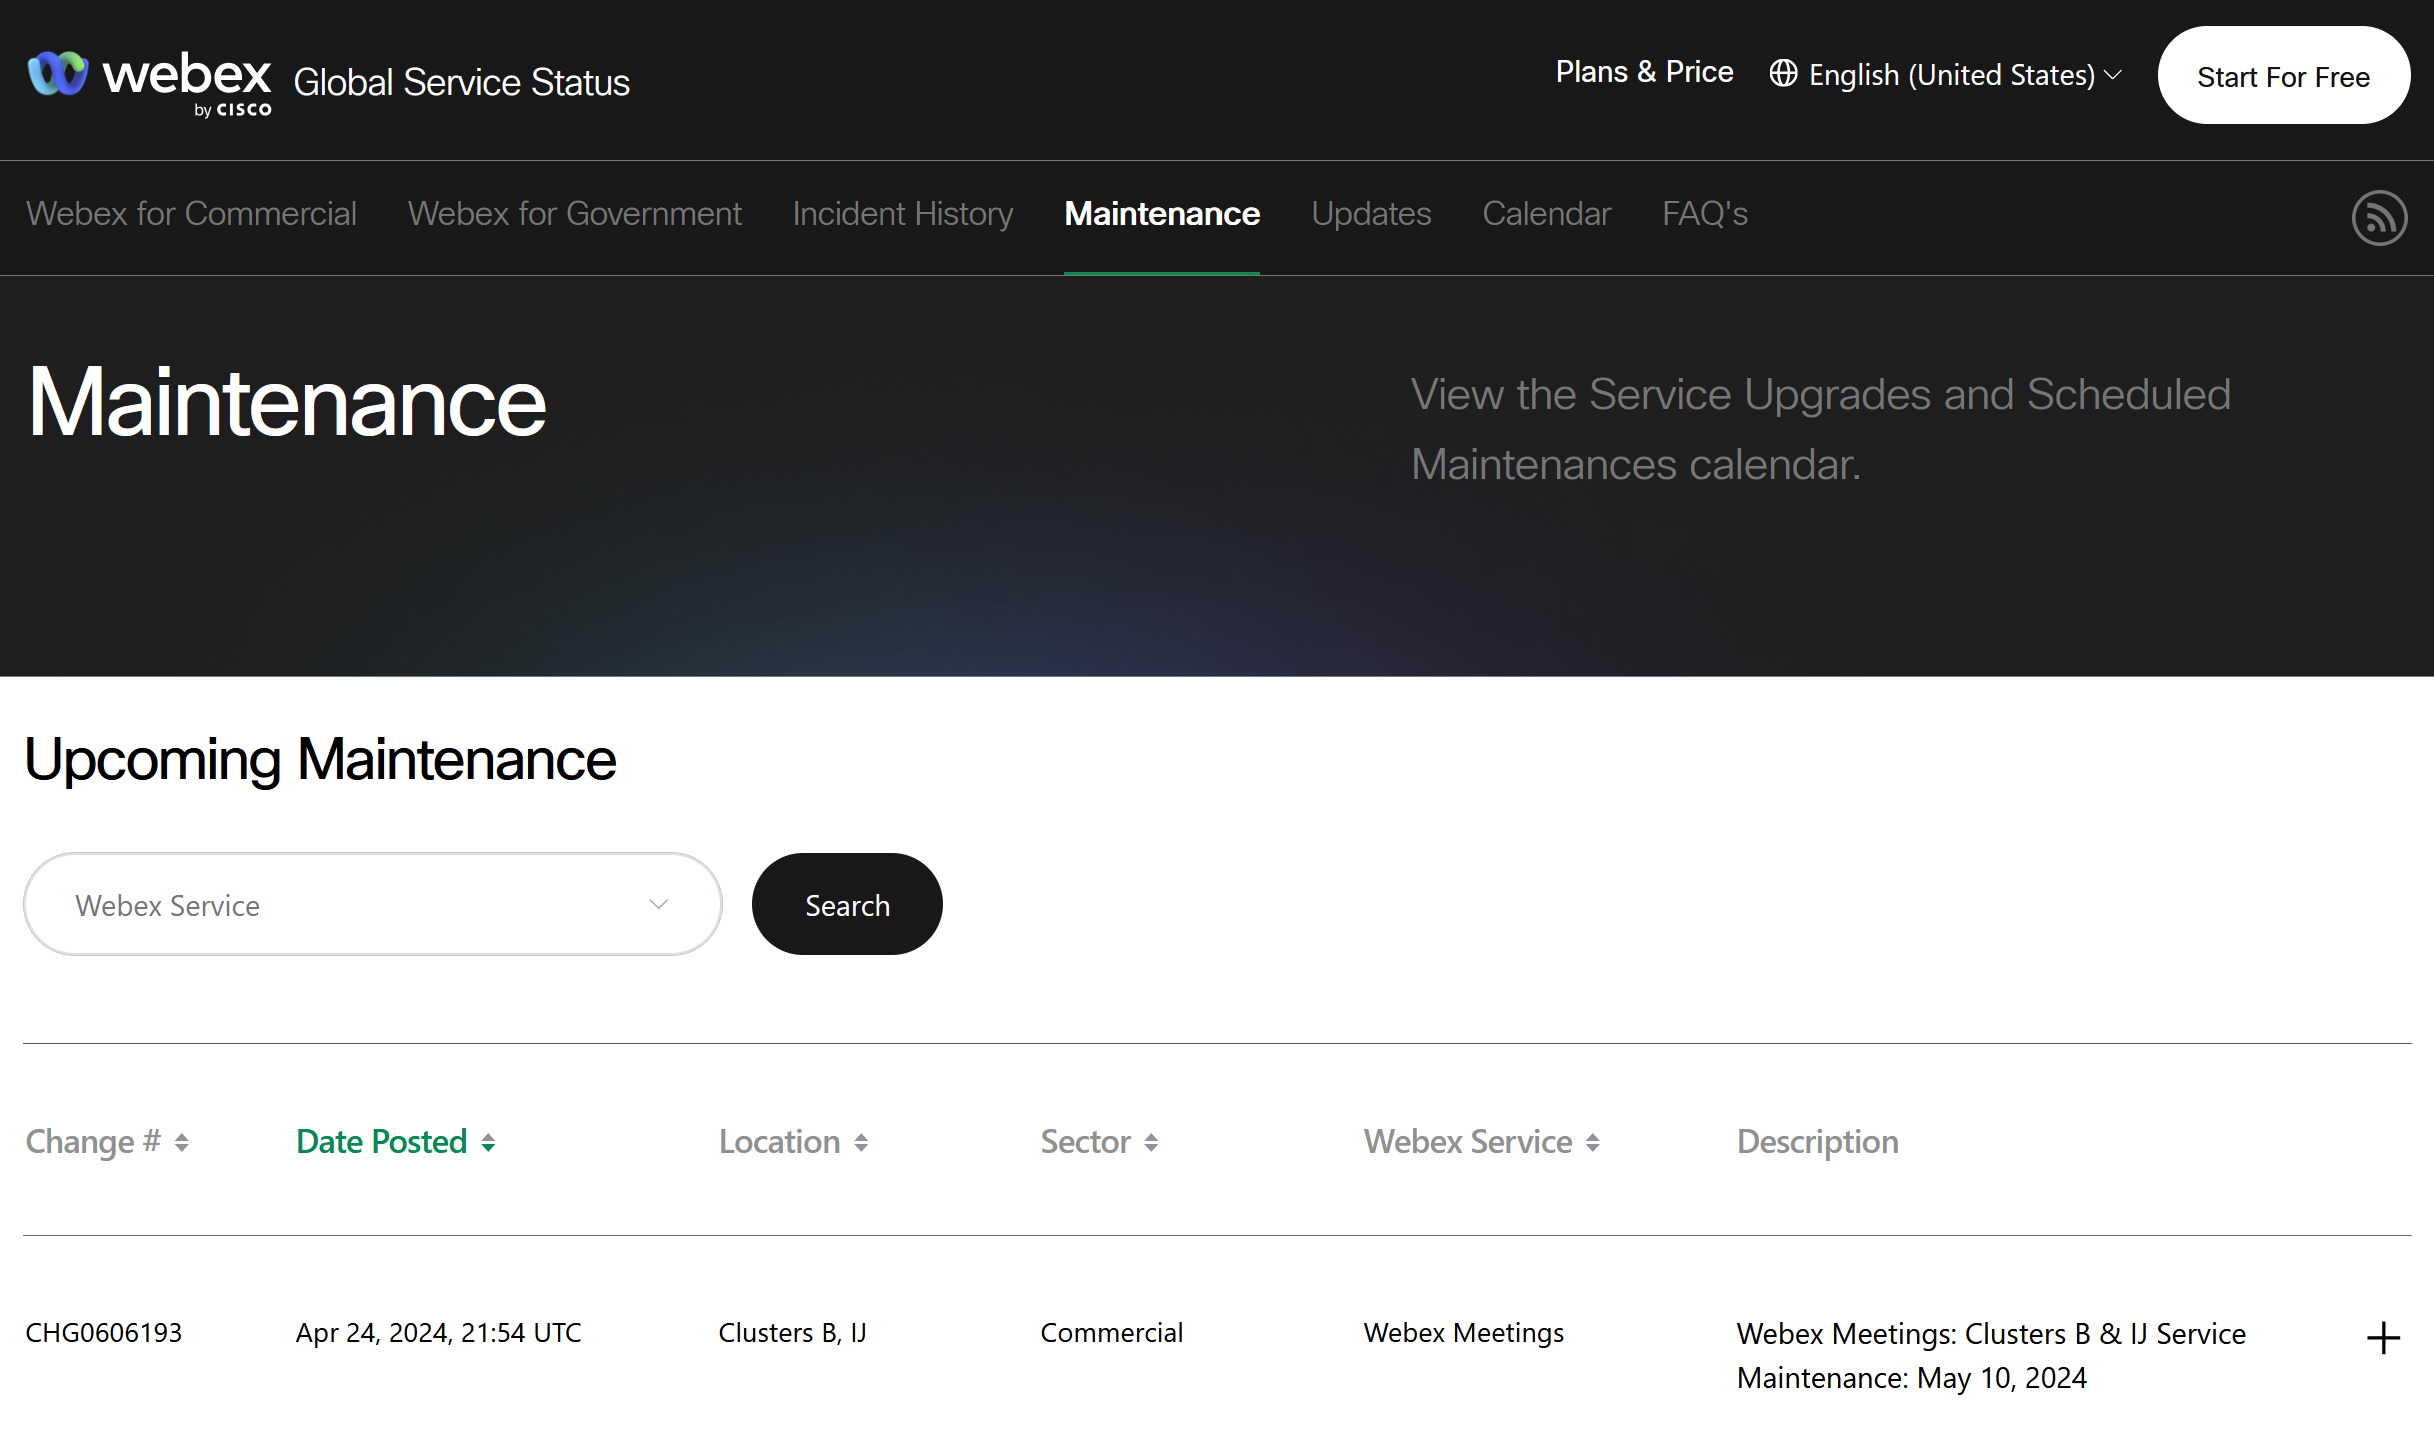2434x1450 pixels.
Task: Switch to the Incident History tab
Action: tap(901, 213)
